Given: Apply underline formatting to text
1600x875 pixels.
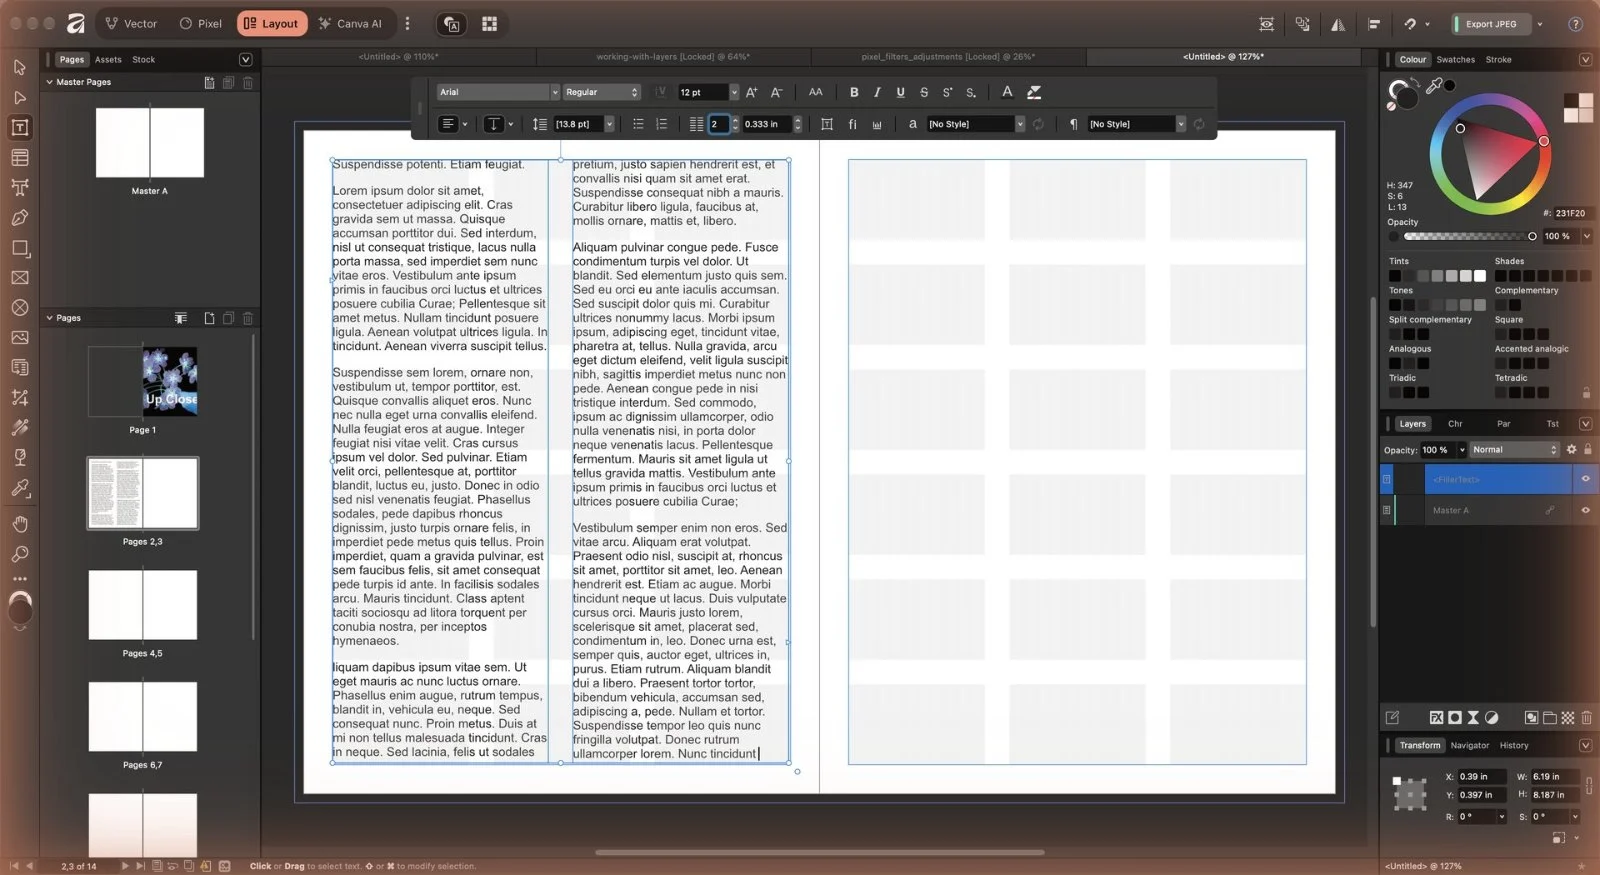Looking at the screenshot, I should tap(900, 92).
